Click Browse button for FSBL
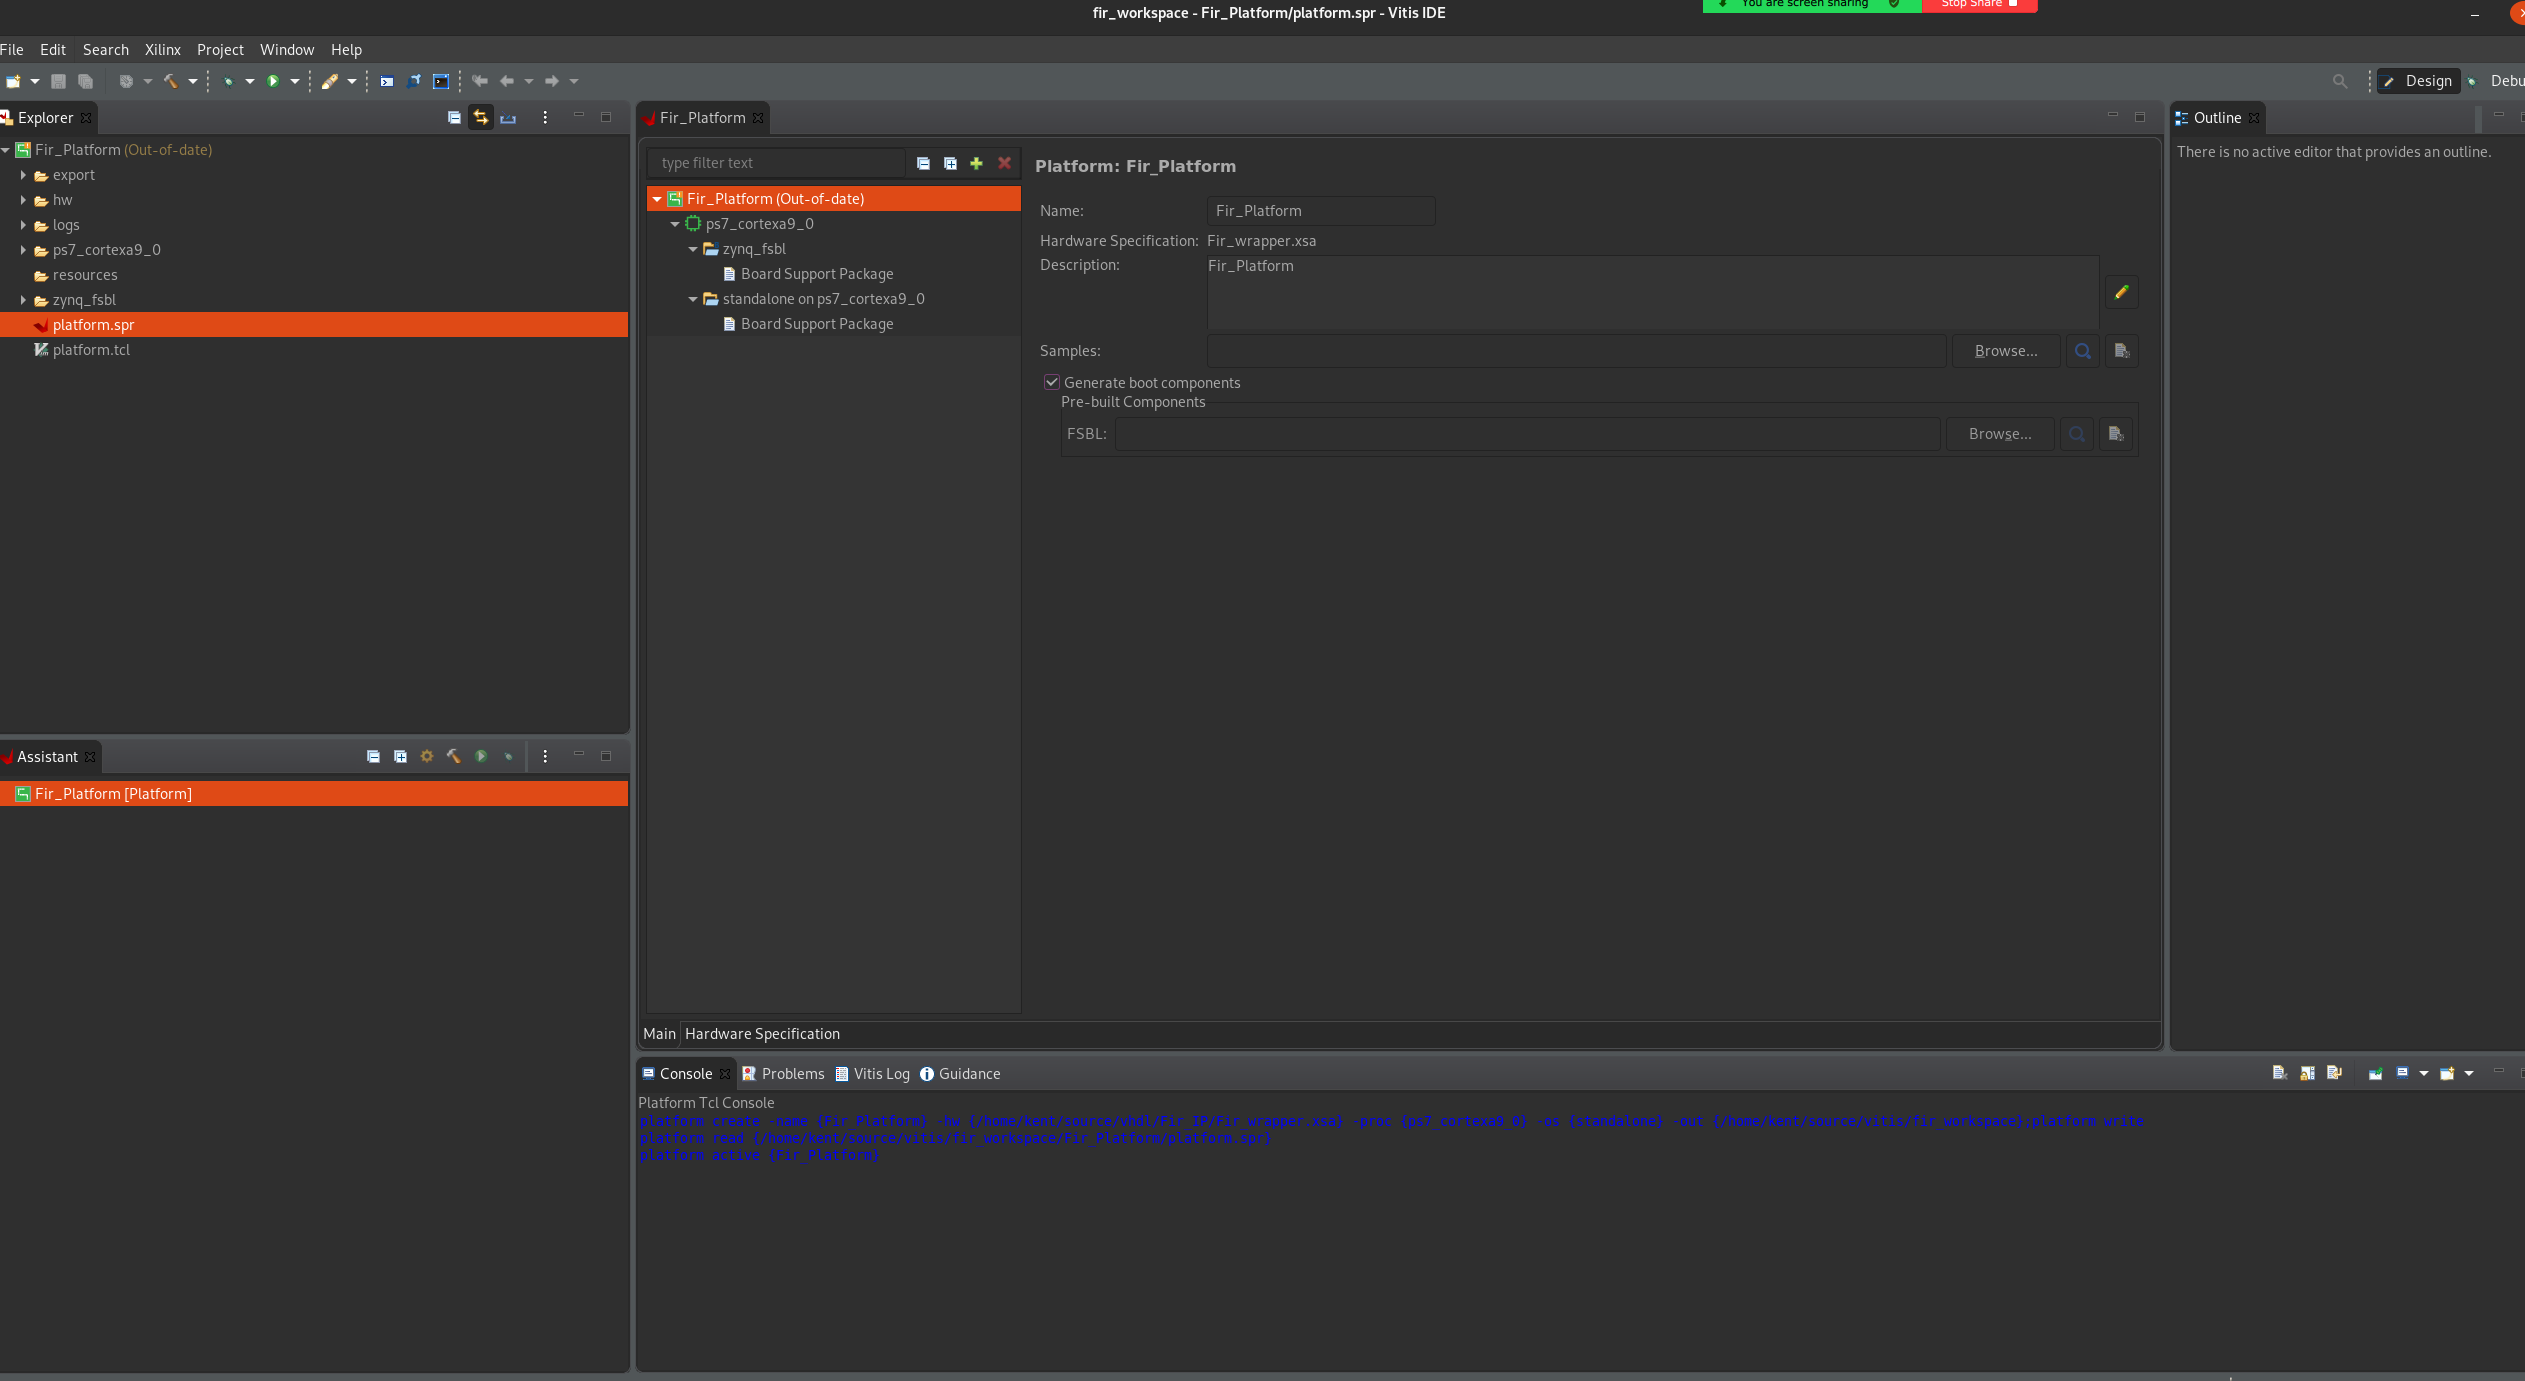 2000,434
